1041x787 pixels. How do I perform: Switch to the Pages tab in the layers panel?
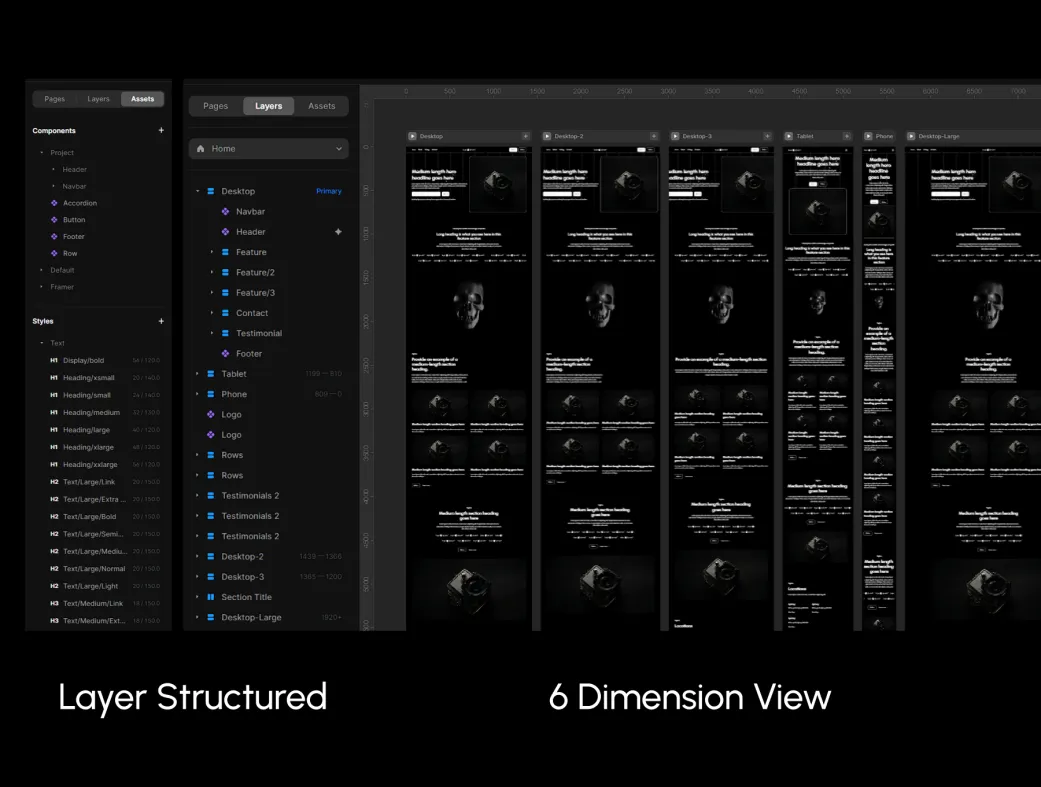pos(215,106)
